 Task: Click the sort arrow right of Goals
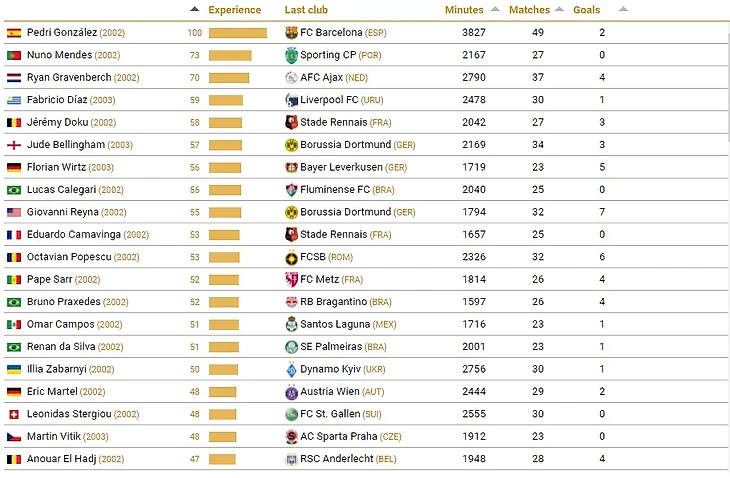coord(623,10)
